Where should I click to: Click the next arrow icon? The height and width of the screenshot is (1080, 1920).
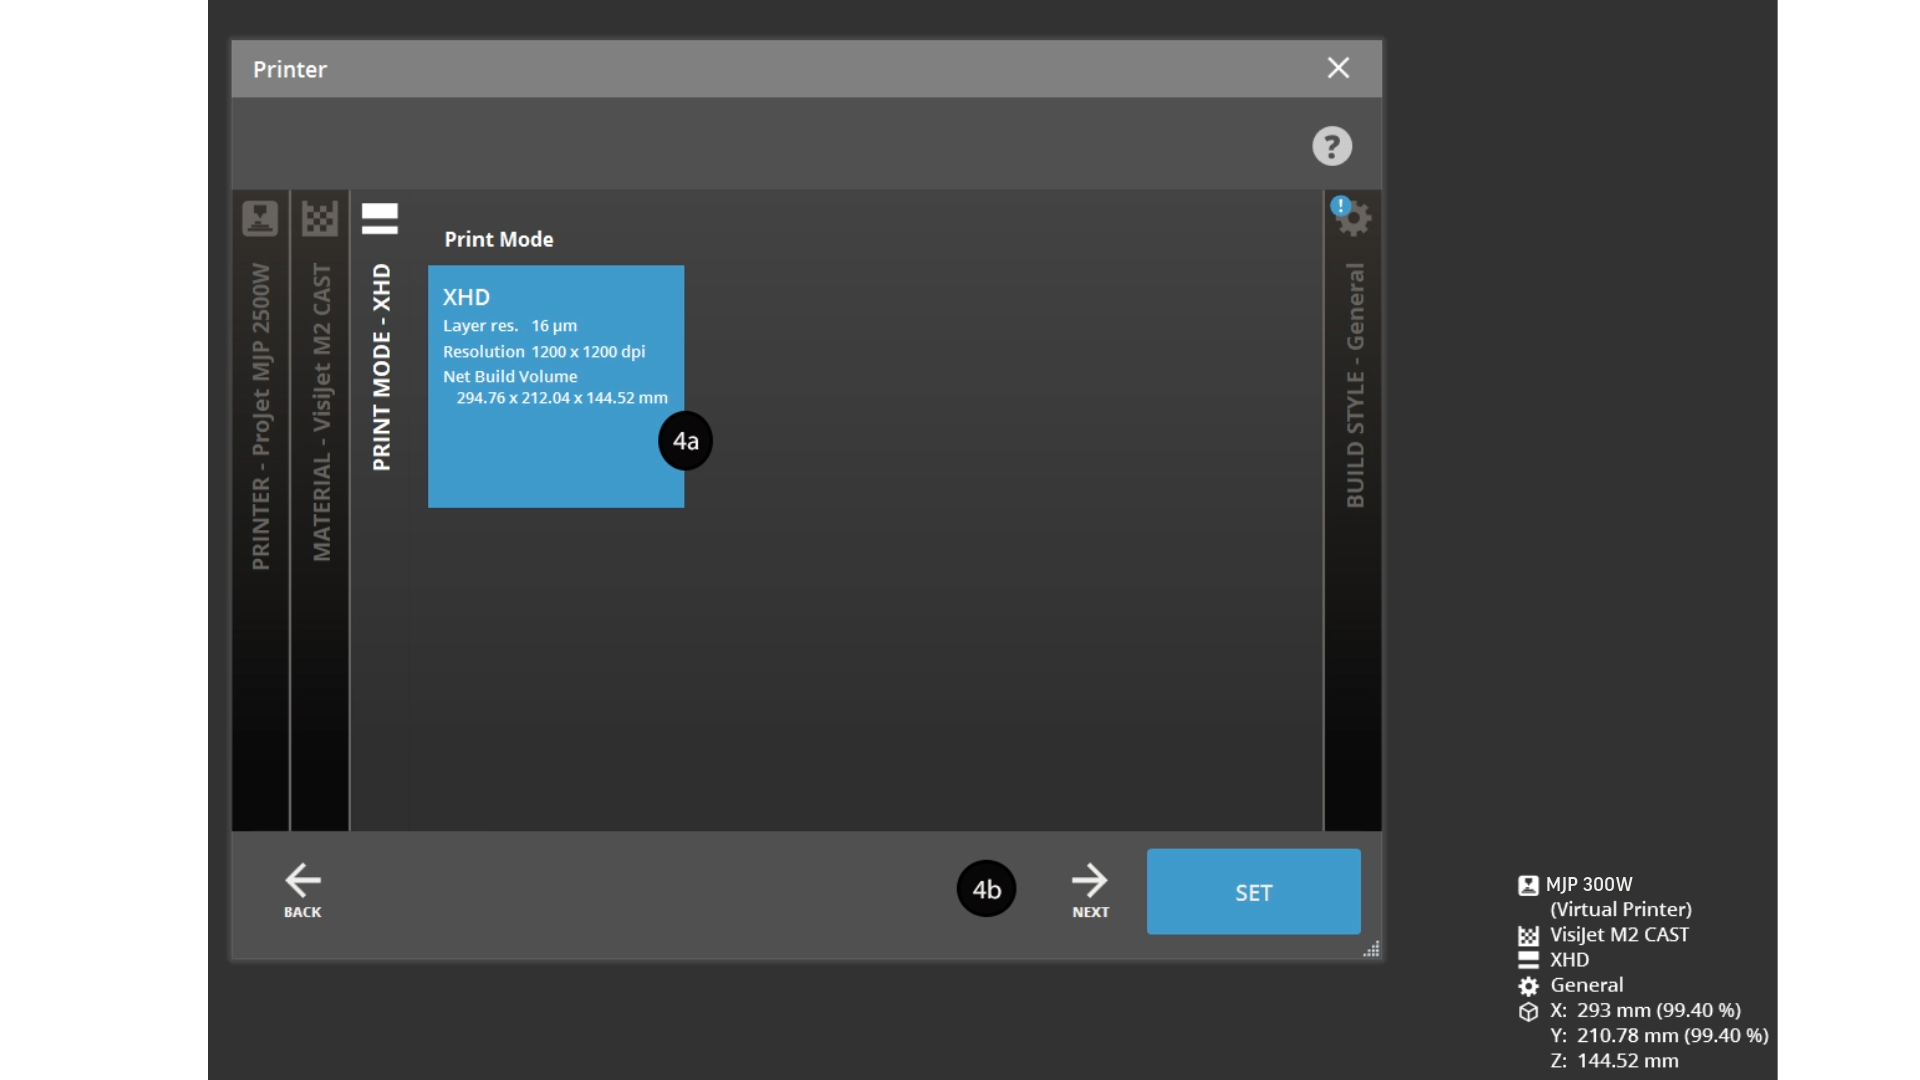tap(1090, 881)
